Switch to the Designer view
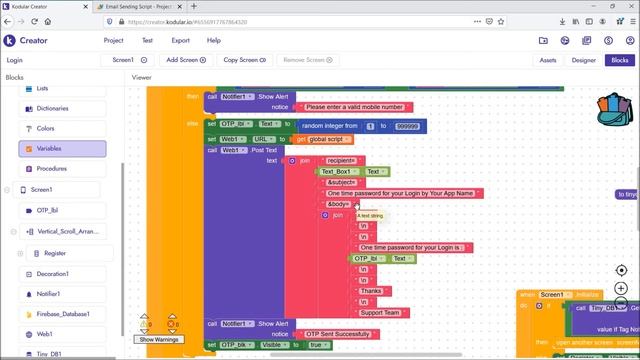Viewport: 640px width, 360px height. tap(583, 60)
